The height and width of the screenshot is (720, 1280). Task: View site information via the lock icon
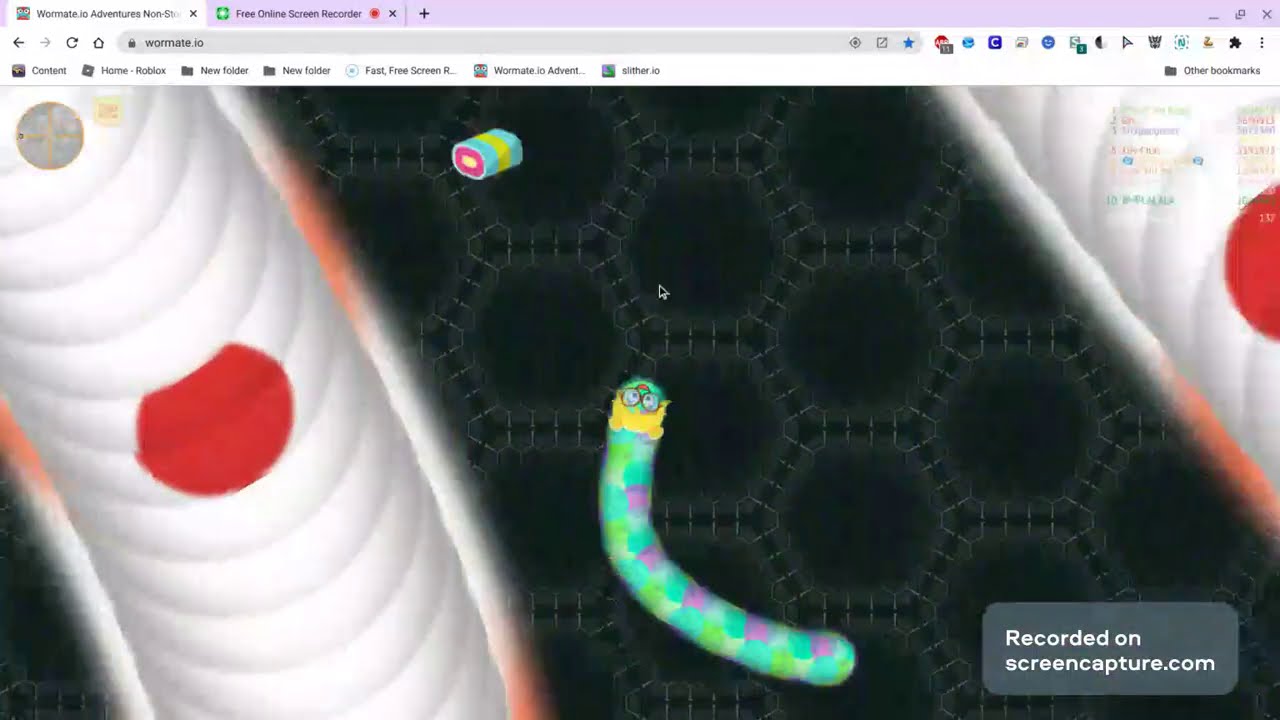[x=131, y=43]
